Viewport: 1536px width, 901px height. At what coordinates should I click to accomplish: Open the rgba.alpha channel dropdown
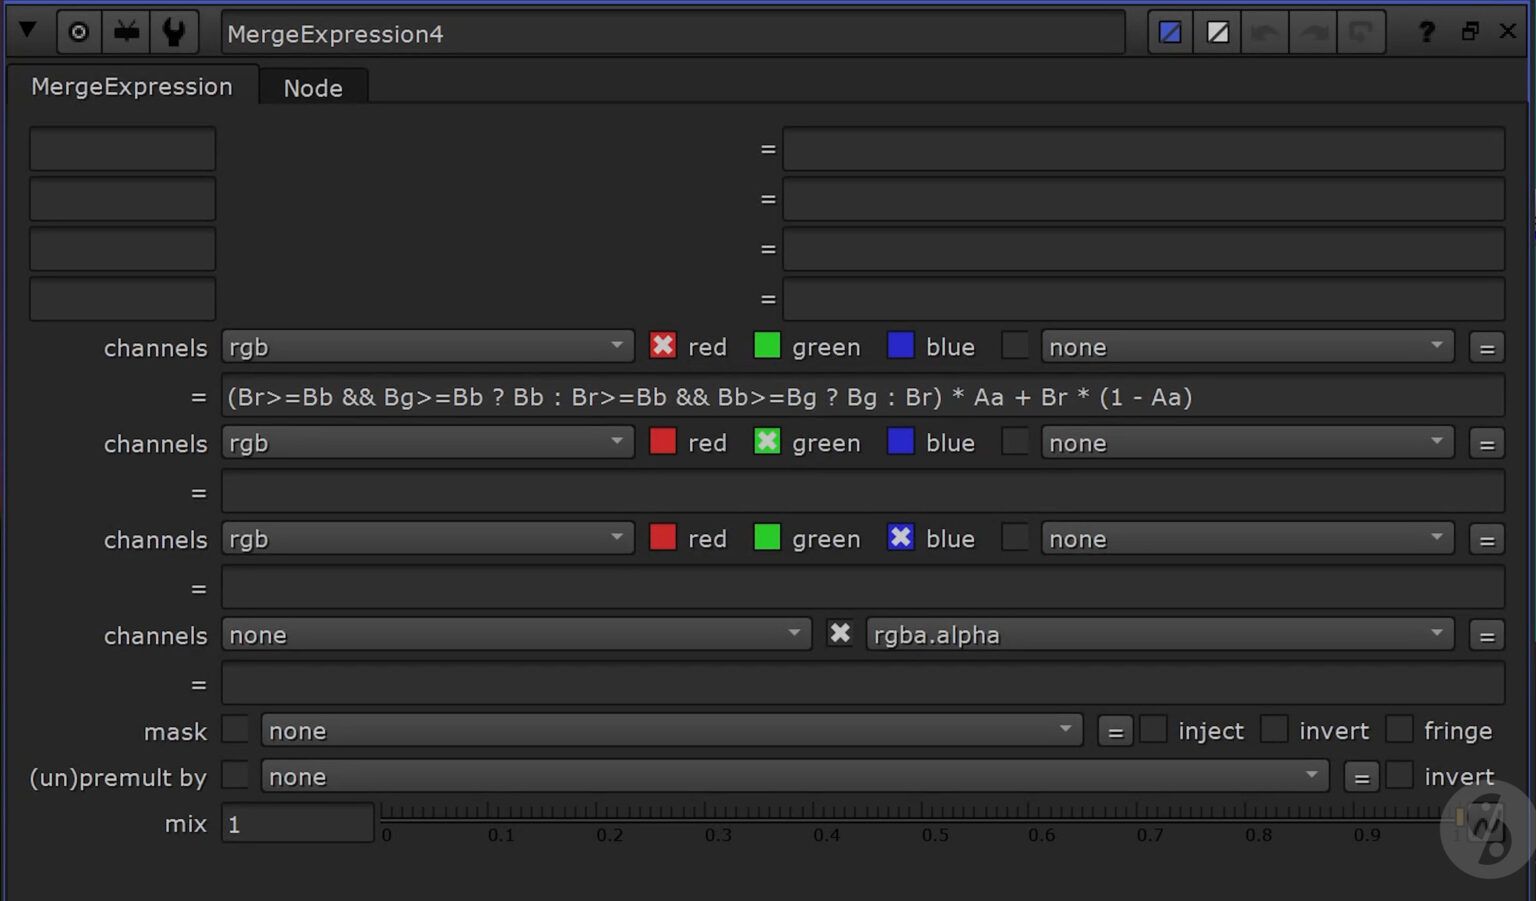[x=1159, y=635]
